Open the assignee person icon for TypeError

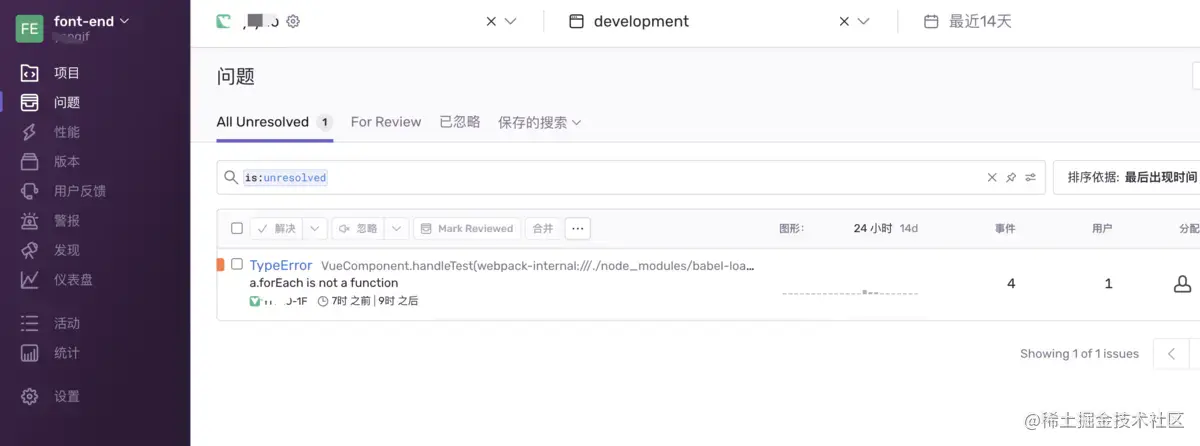(1182, 284)
